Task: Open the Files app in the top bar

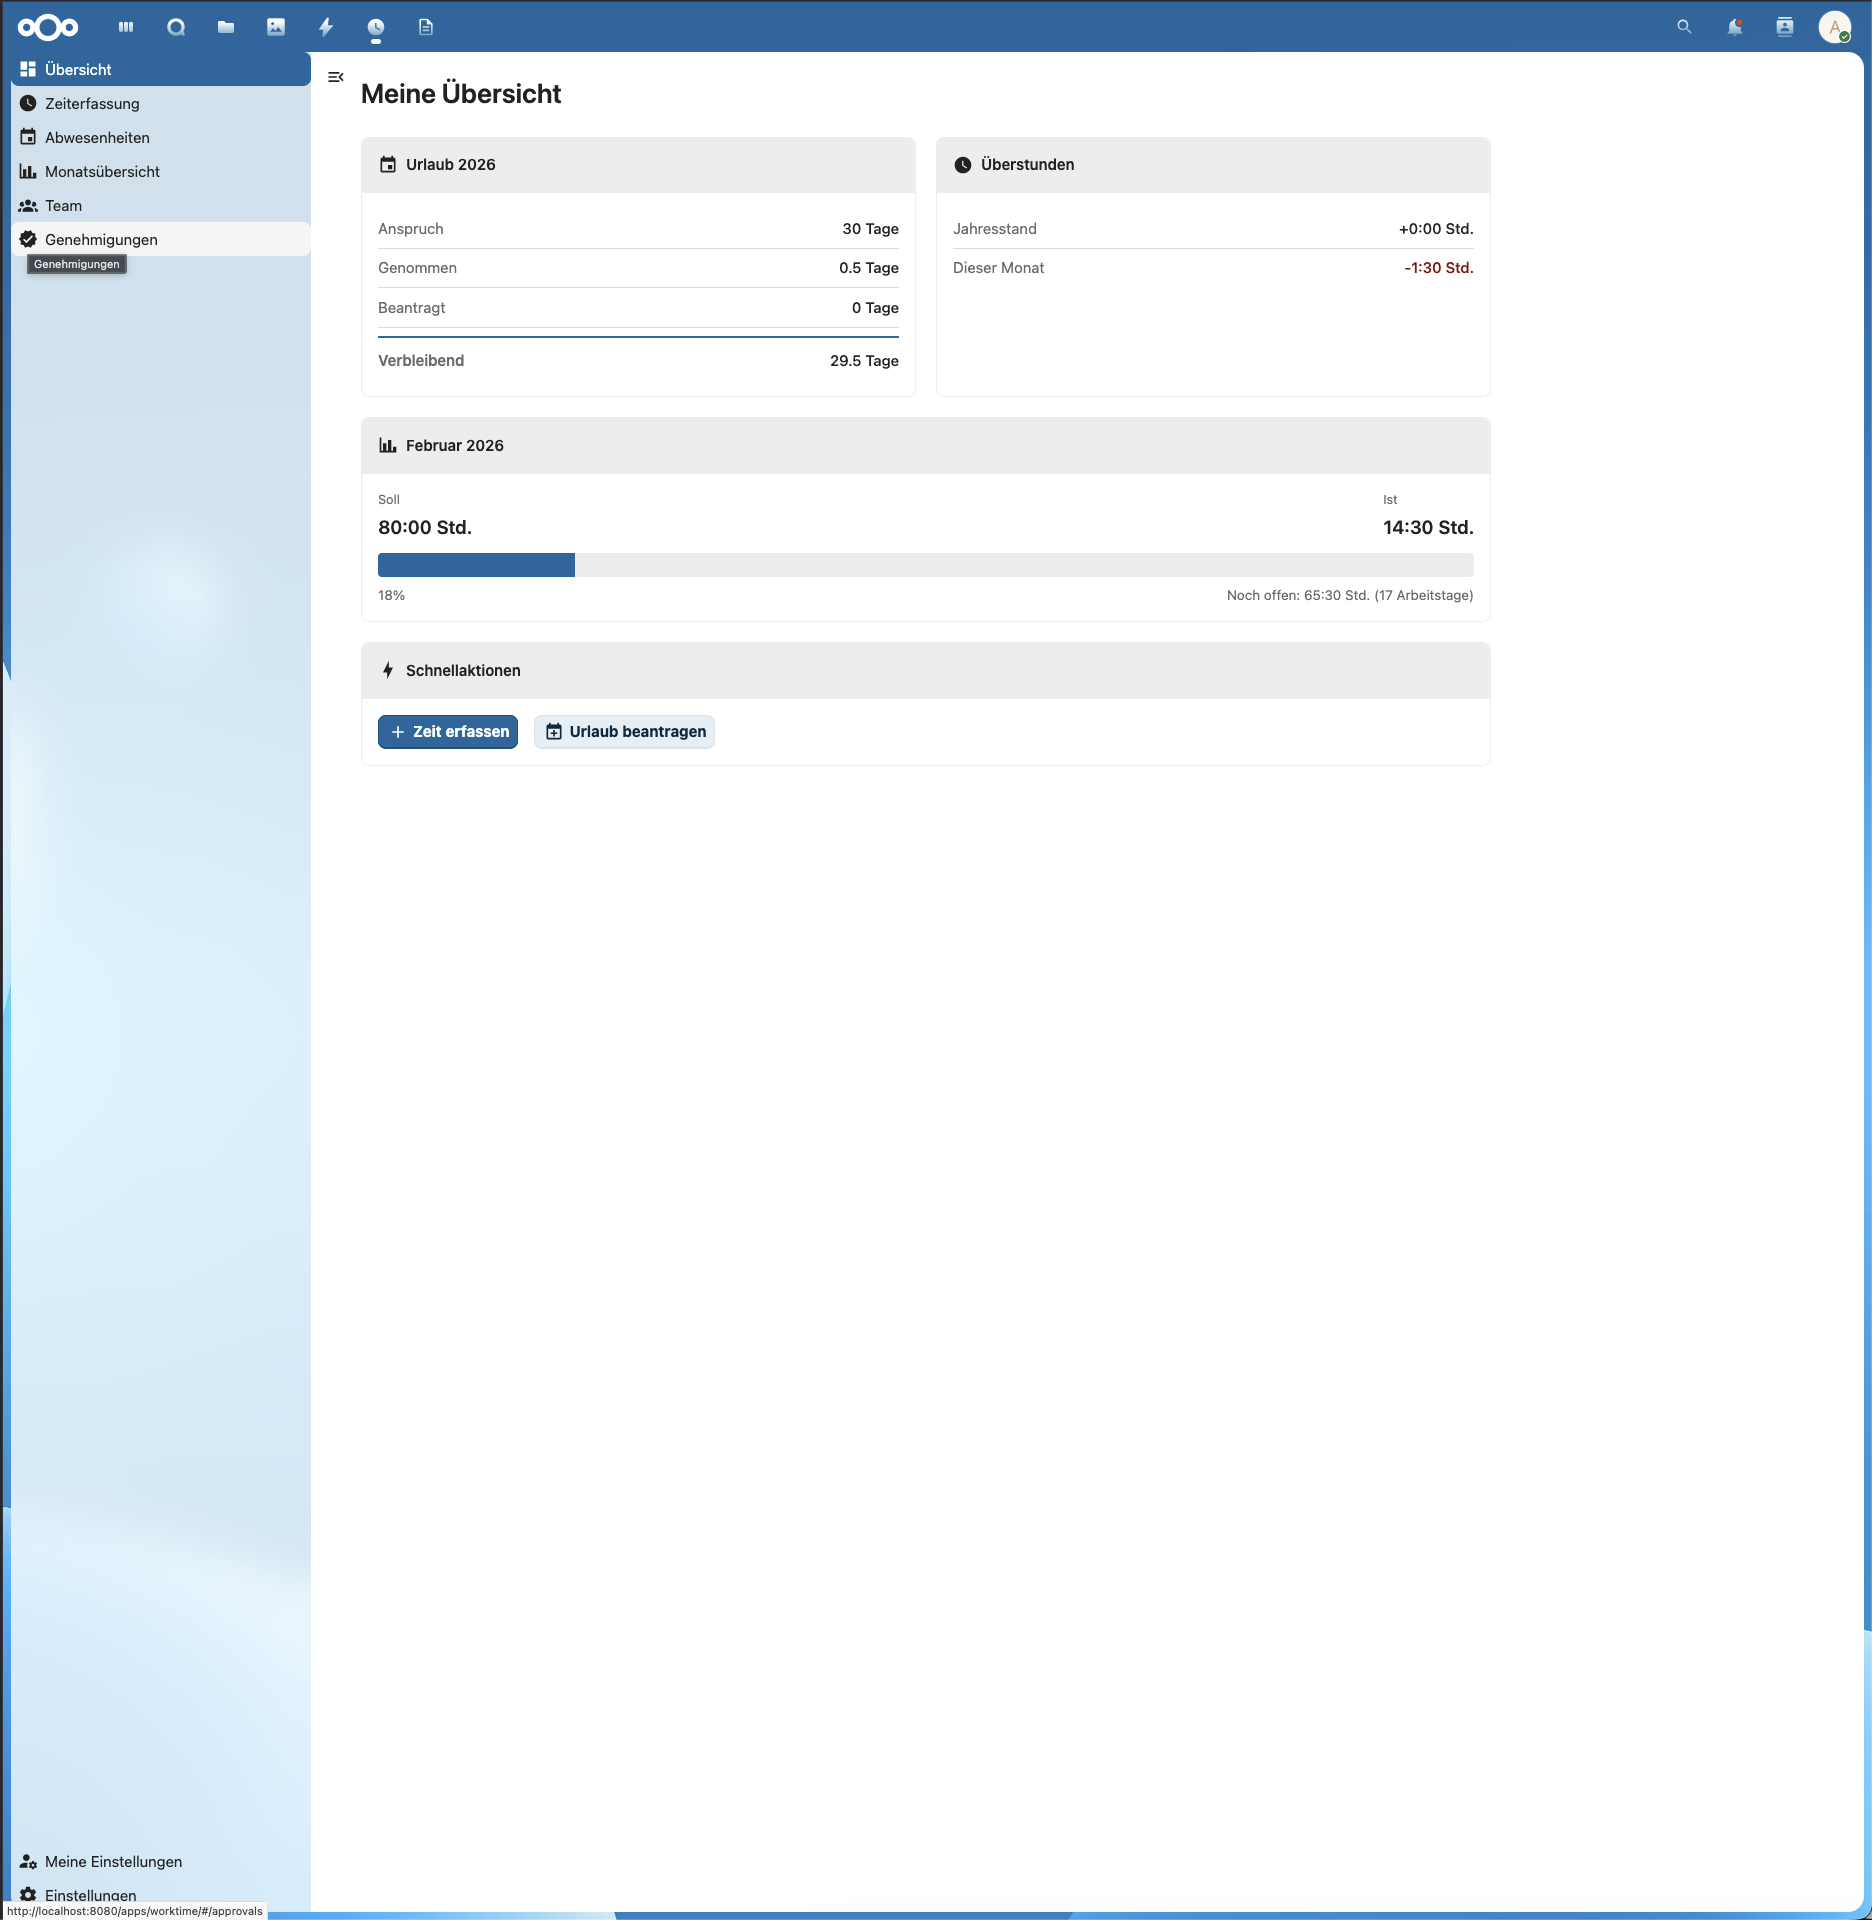Action: [x=226, y=27]
